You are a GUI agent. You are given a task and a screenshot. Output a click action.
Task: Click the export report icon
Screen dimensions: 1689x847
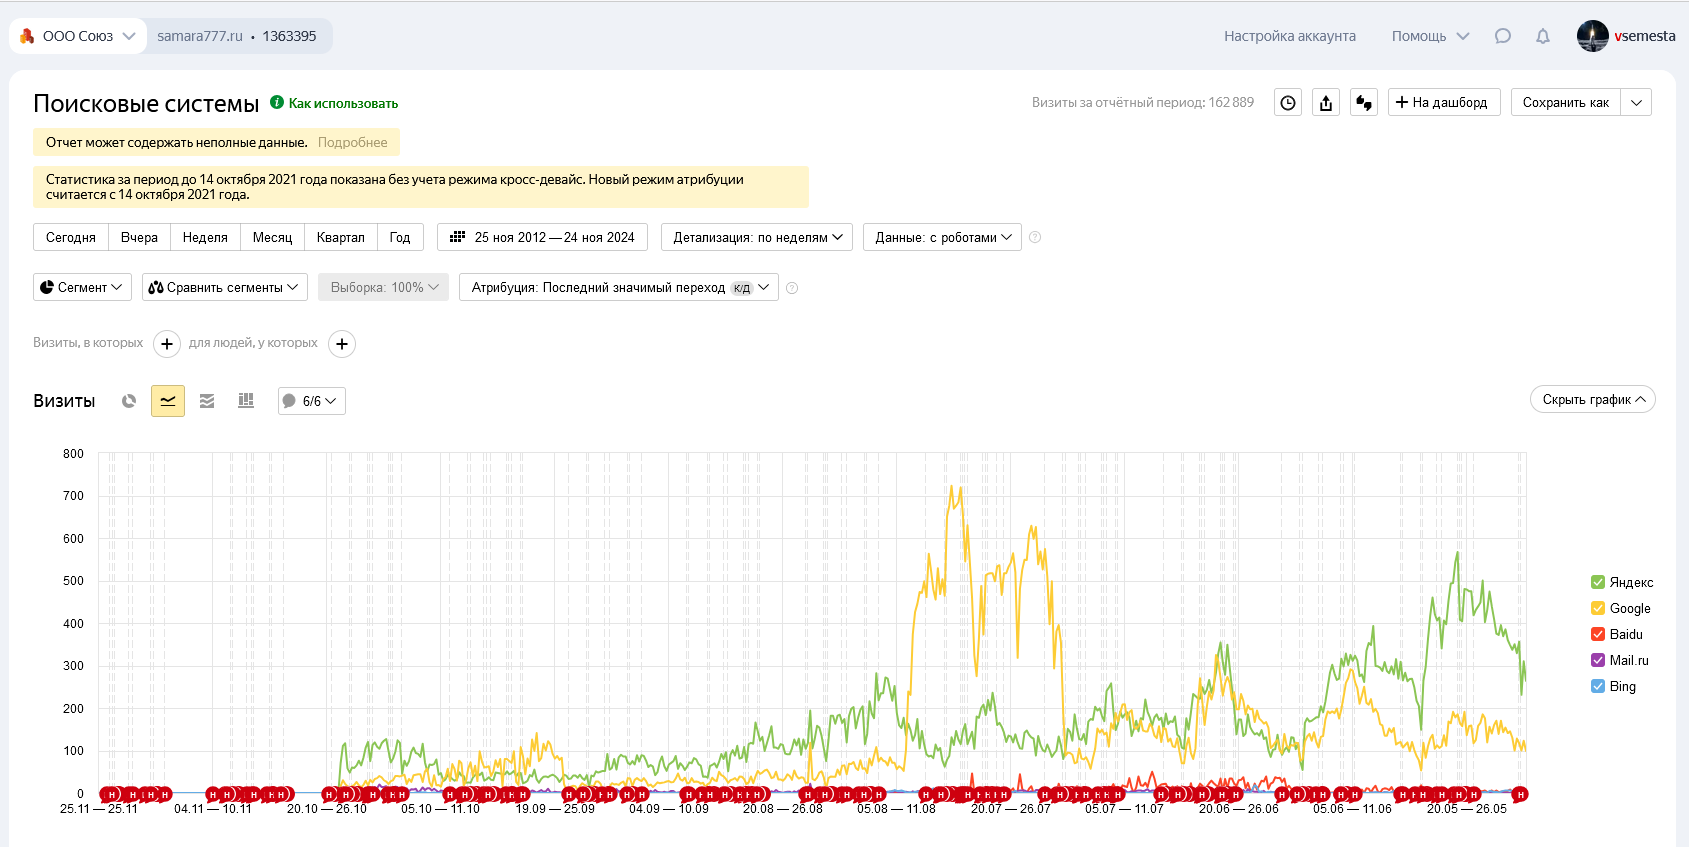tap(1326, 102)
